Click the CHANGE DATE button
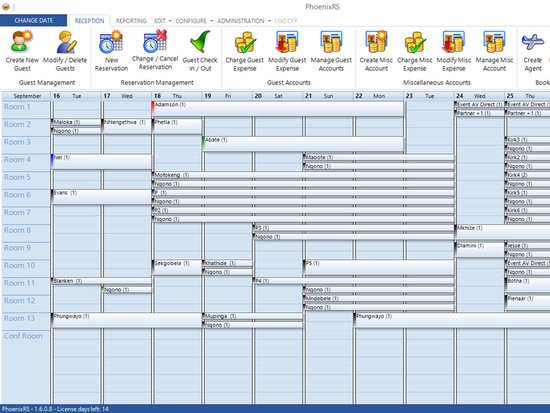The width and height of the screenshot is (550, 413). [x=33, y=20]
